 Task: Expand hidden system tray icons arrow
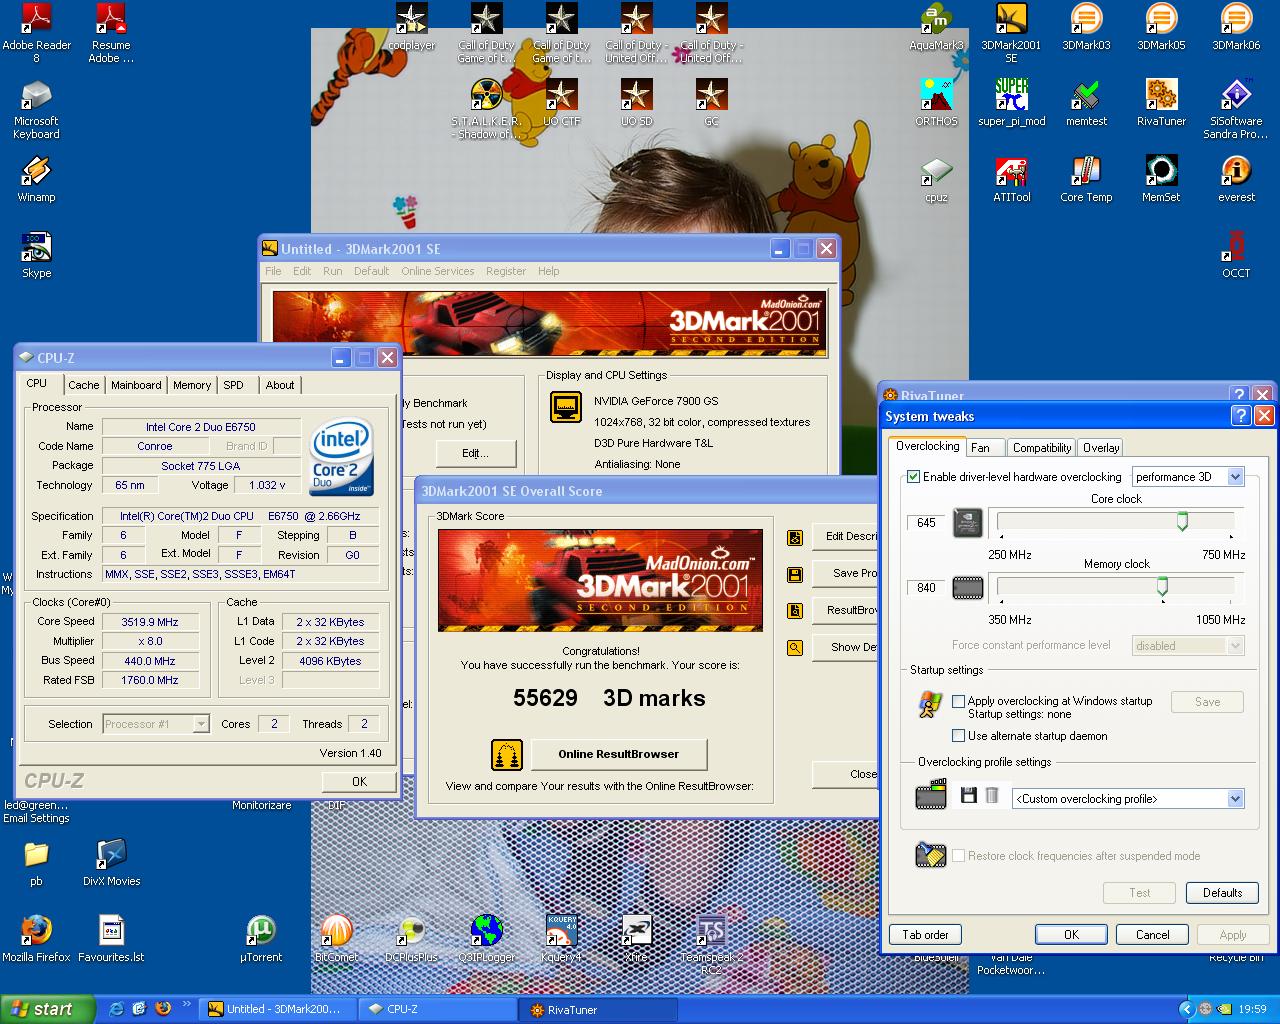tap(1186, 1009)
